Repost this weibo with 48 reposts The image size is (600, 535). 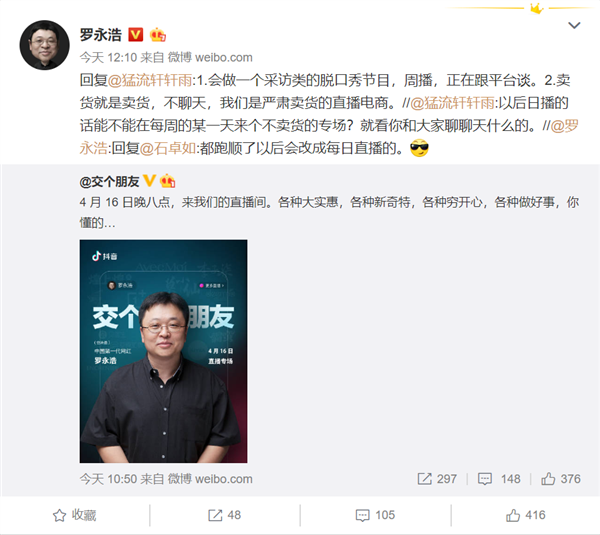[225, 515]
